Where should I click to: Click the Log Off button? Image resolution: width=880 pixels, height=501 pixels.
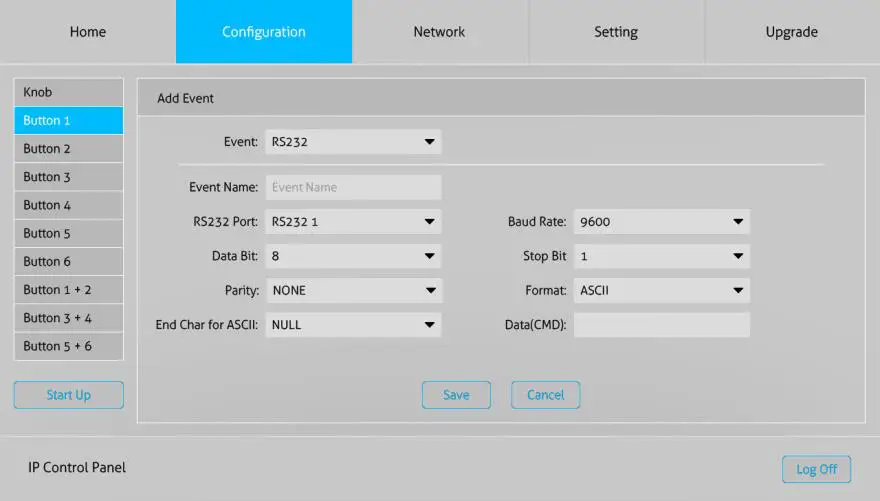pos(817,469)
